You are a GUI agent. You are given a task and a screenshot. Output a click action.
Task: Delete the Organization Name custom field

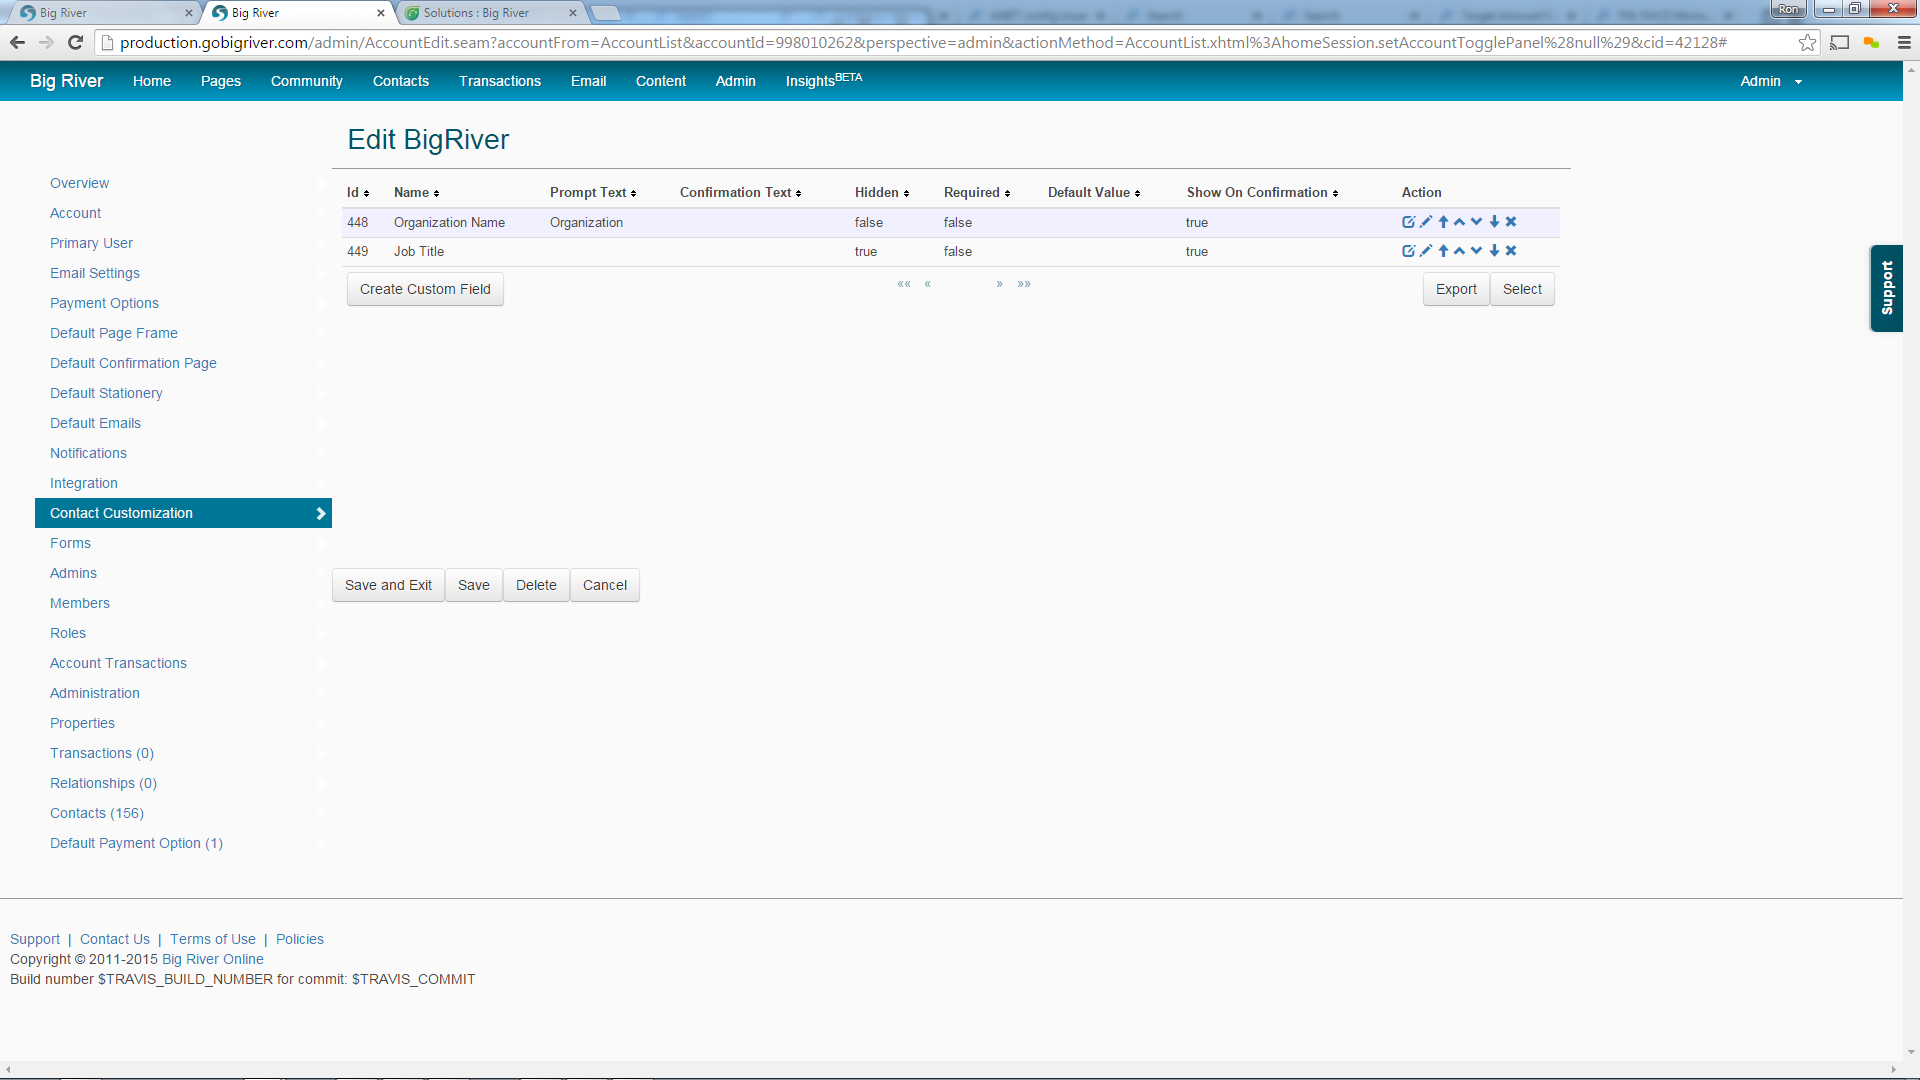pyautogui.click(x=1511, y=222)
